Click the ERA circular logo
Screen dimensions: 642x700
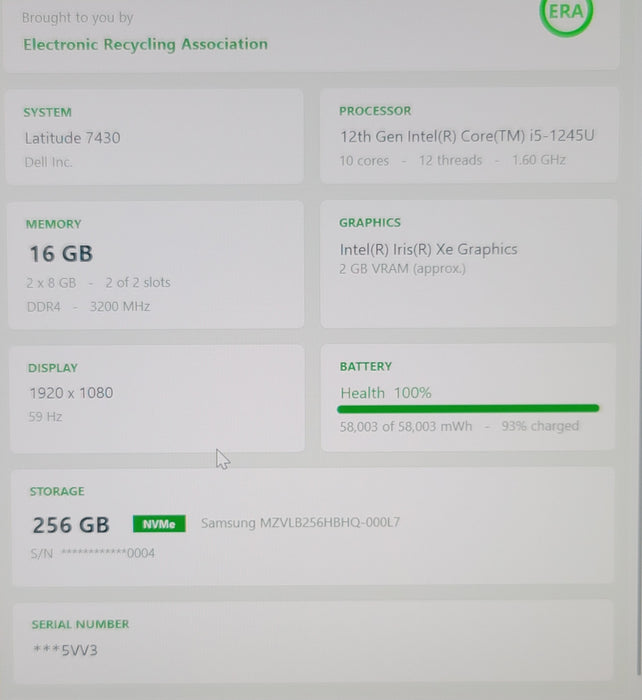(566, 14)
